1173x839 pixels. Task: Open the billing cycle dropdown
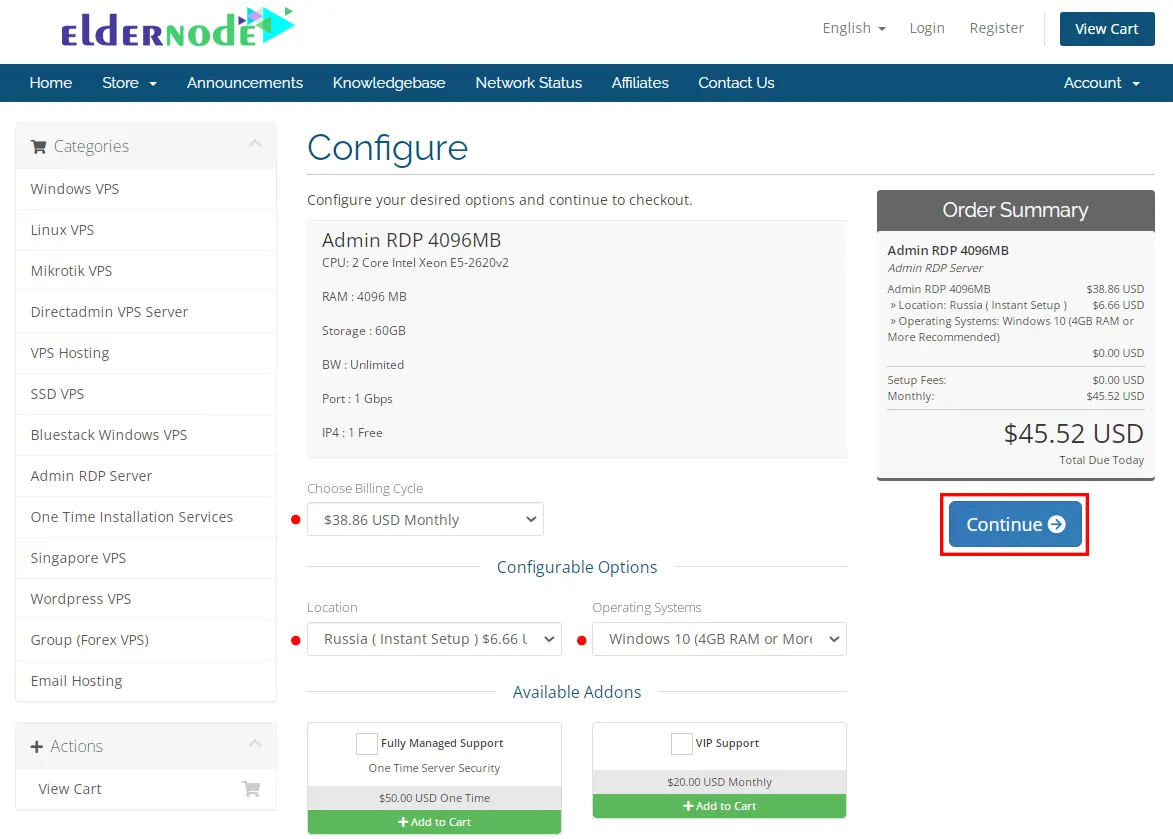click(x=425, y=519)
